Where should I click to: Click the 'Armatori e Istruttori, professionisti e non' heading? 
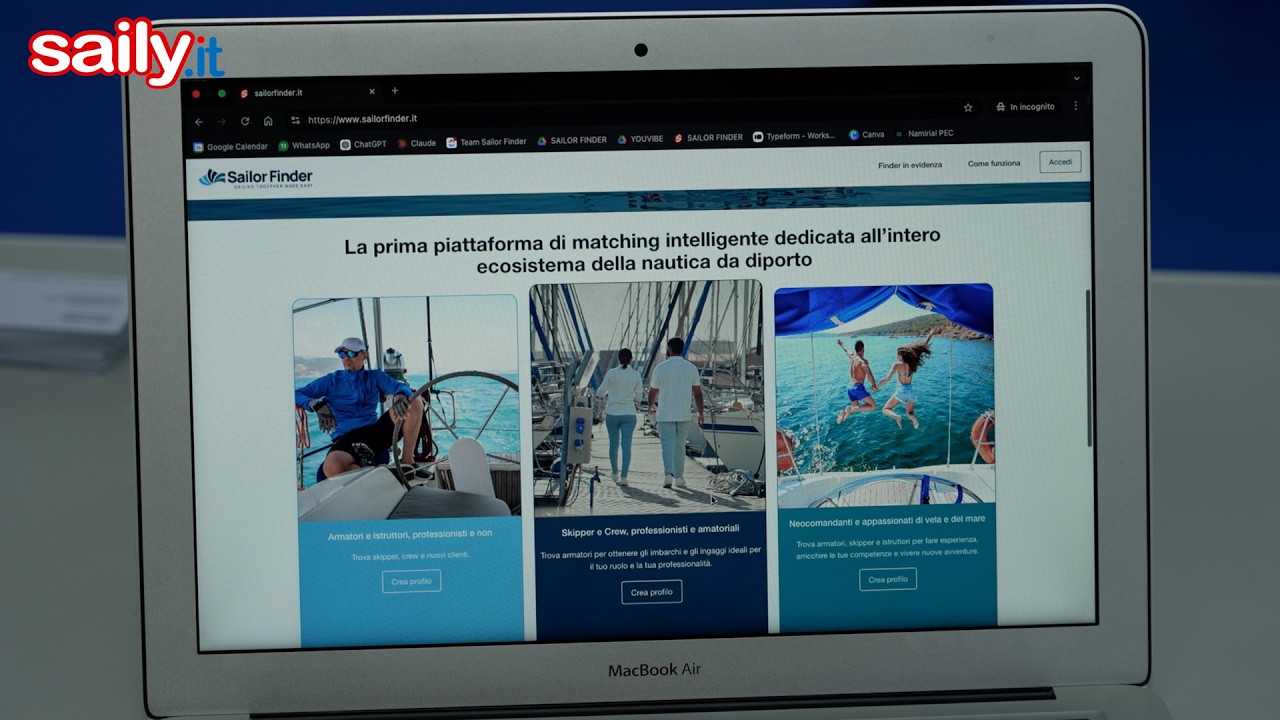pyautogui.click(x=410, y=535)
